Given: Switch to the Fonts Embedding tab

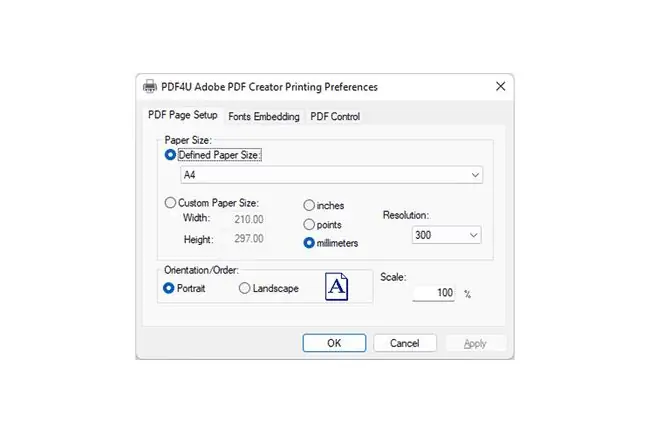Looking at the screenshot, I should pyautogui.click(x=264, y=116).
